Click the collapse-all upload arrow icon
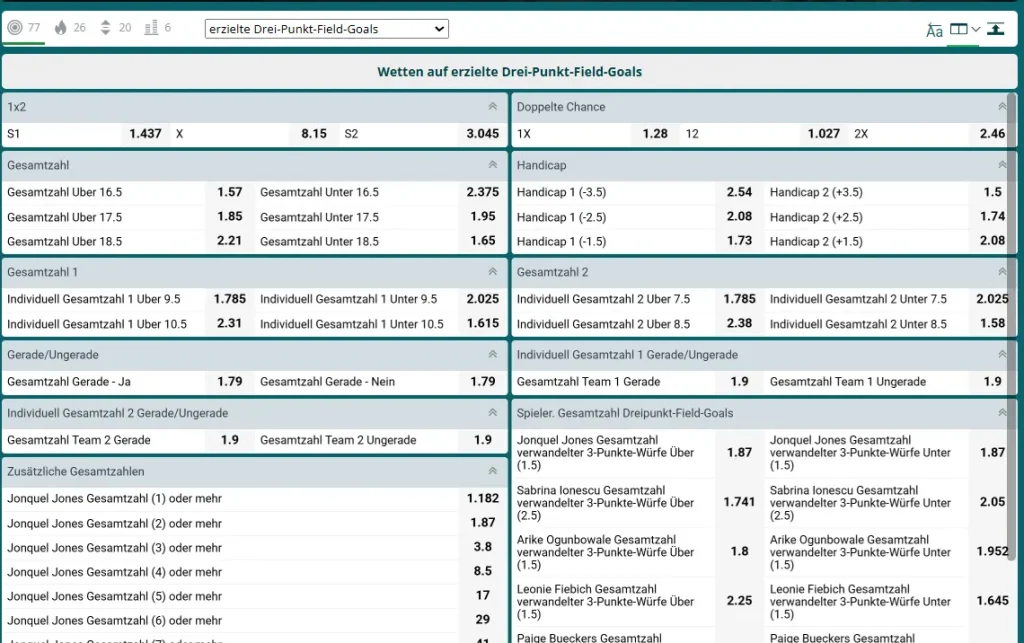Image resolution: width=1024 pixels, height=643 pixels. pos(995,29)
